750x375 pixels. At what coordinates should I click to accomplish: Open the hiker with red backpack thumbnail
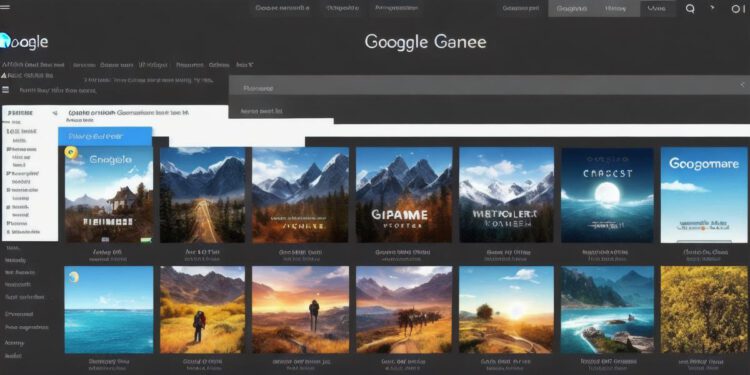click(x=202, y=309)
